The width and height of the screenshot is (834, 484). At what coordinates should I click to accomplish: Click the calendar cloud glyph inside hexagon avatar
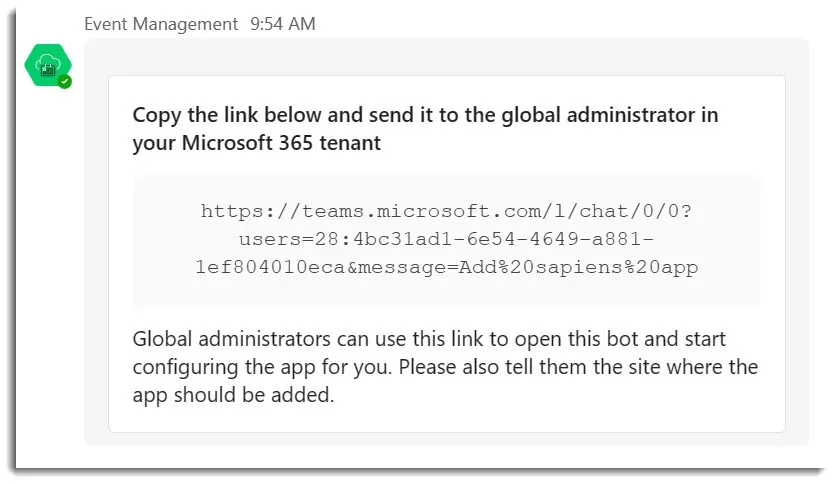[x=47, y=66]
